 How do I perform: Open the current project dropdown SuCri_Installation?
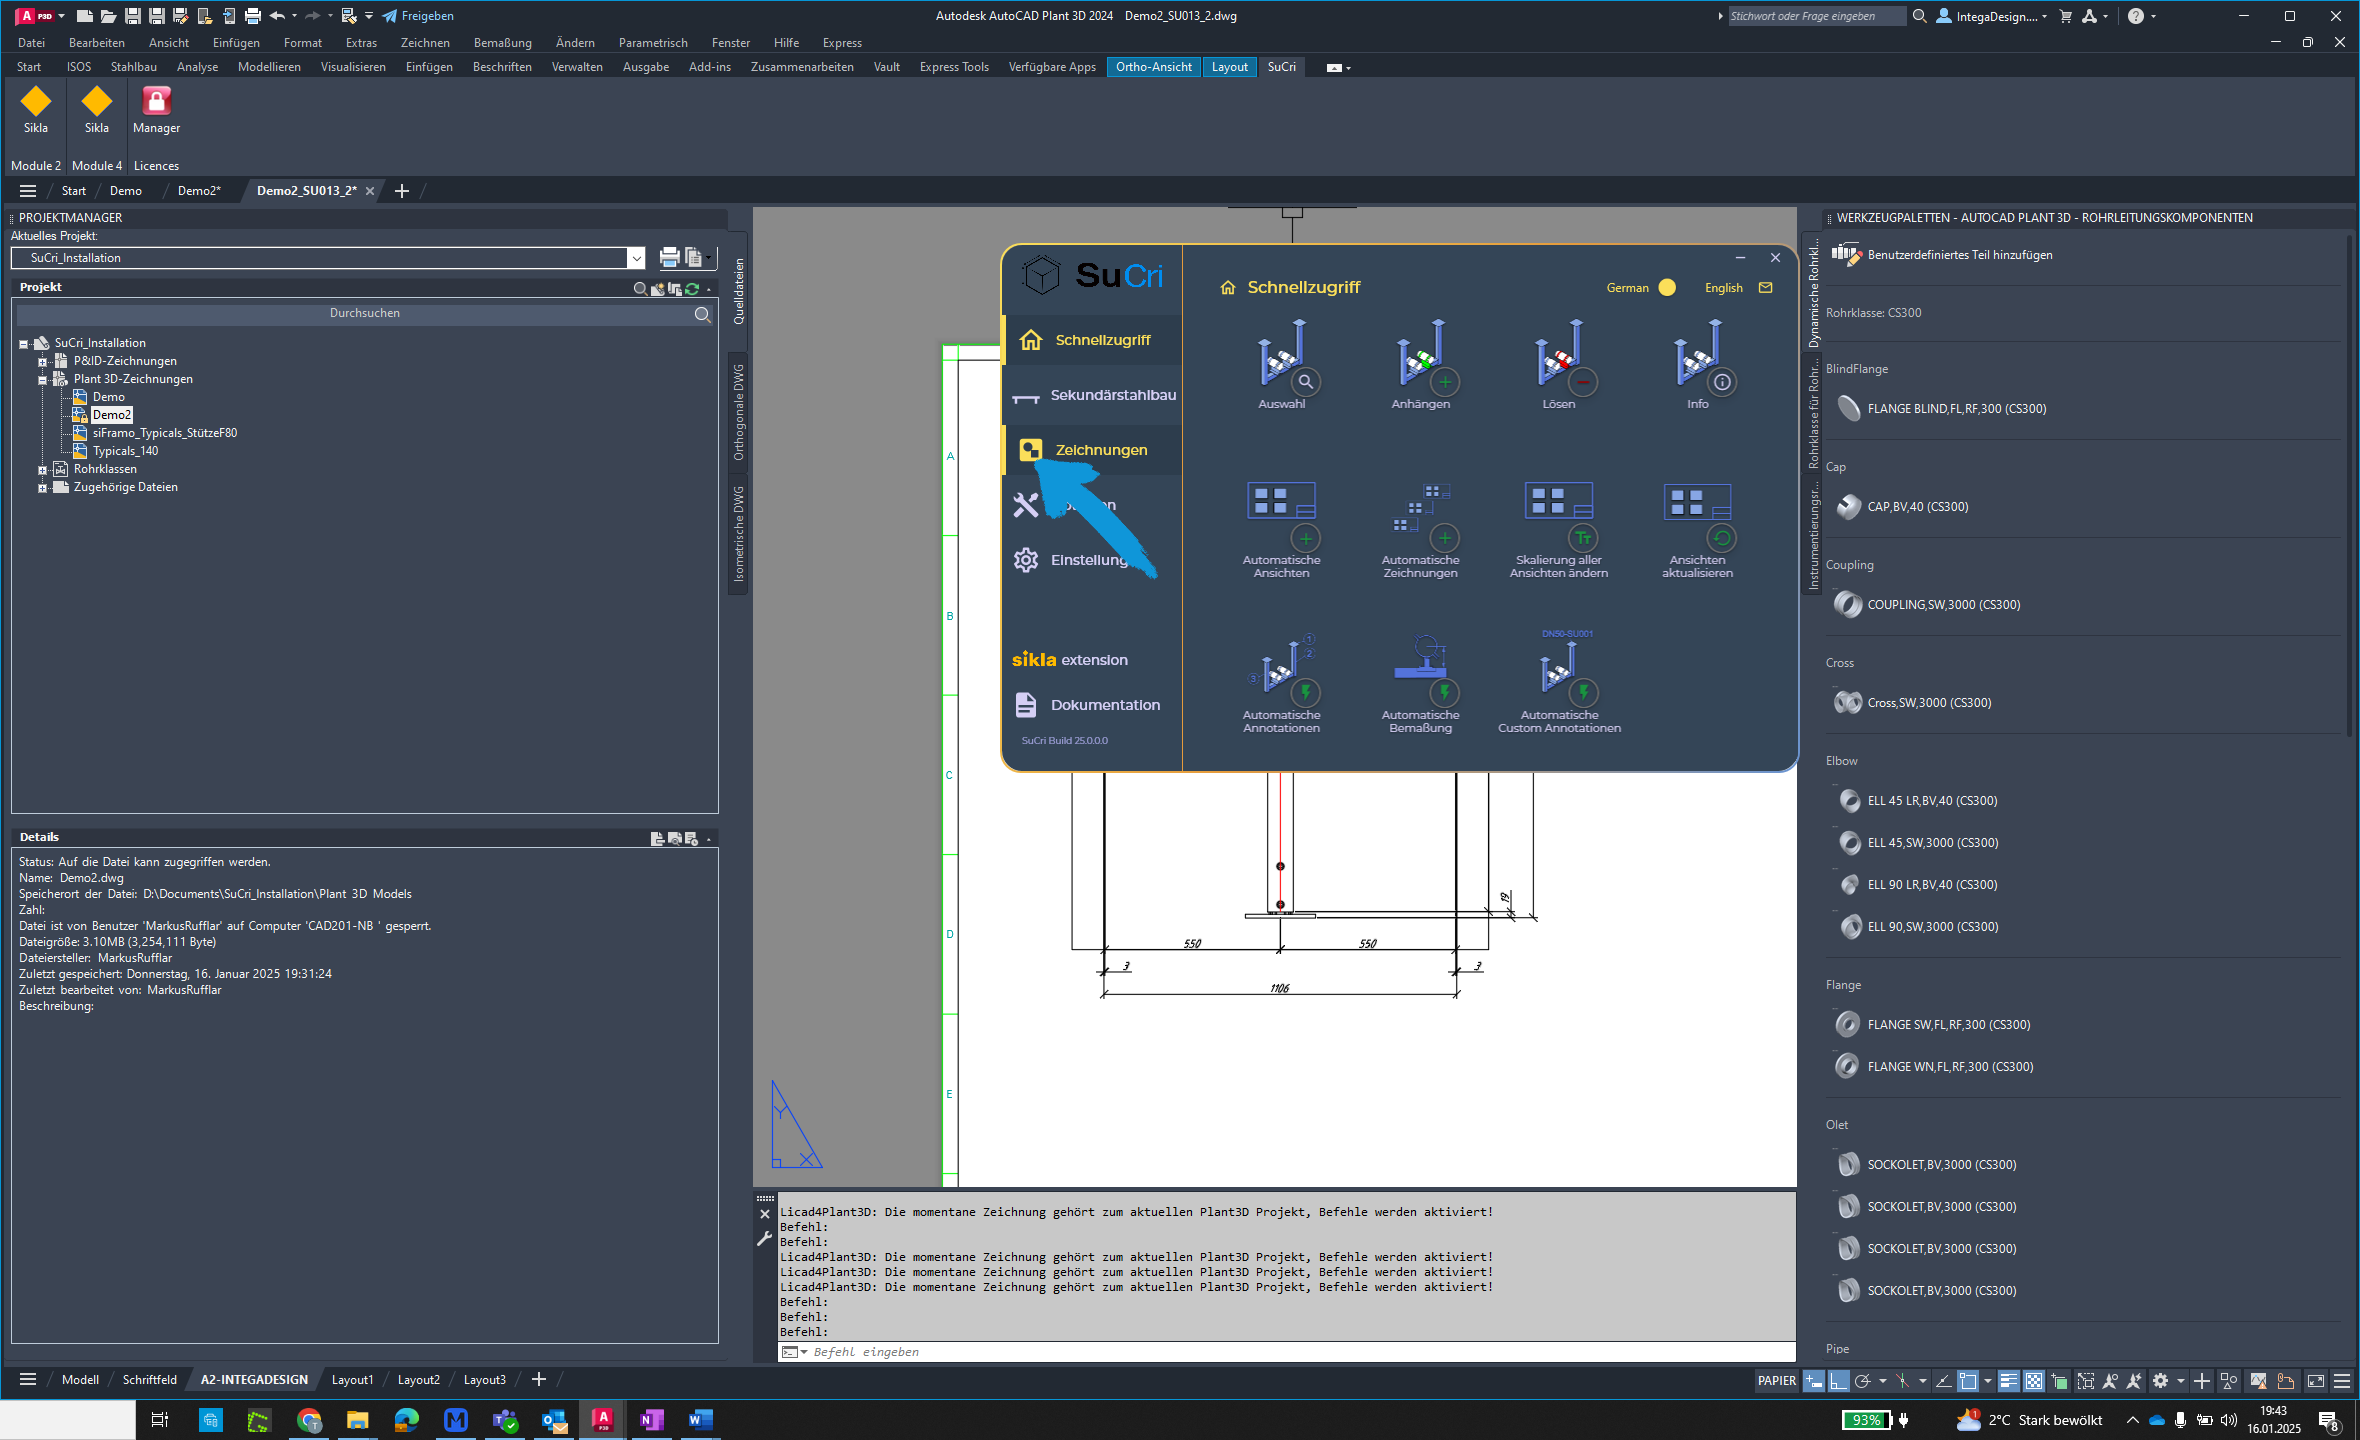pos(636,258)
